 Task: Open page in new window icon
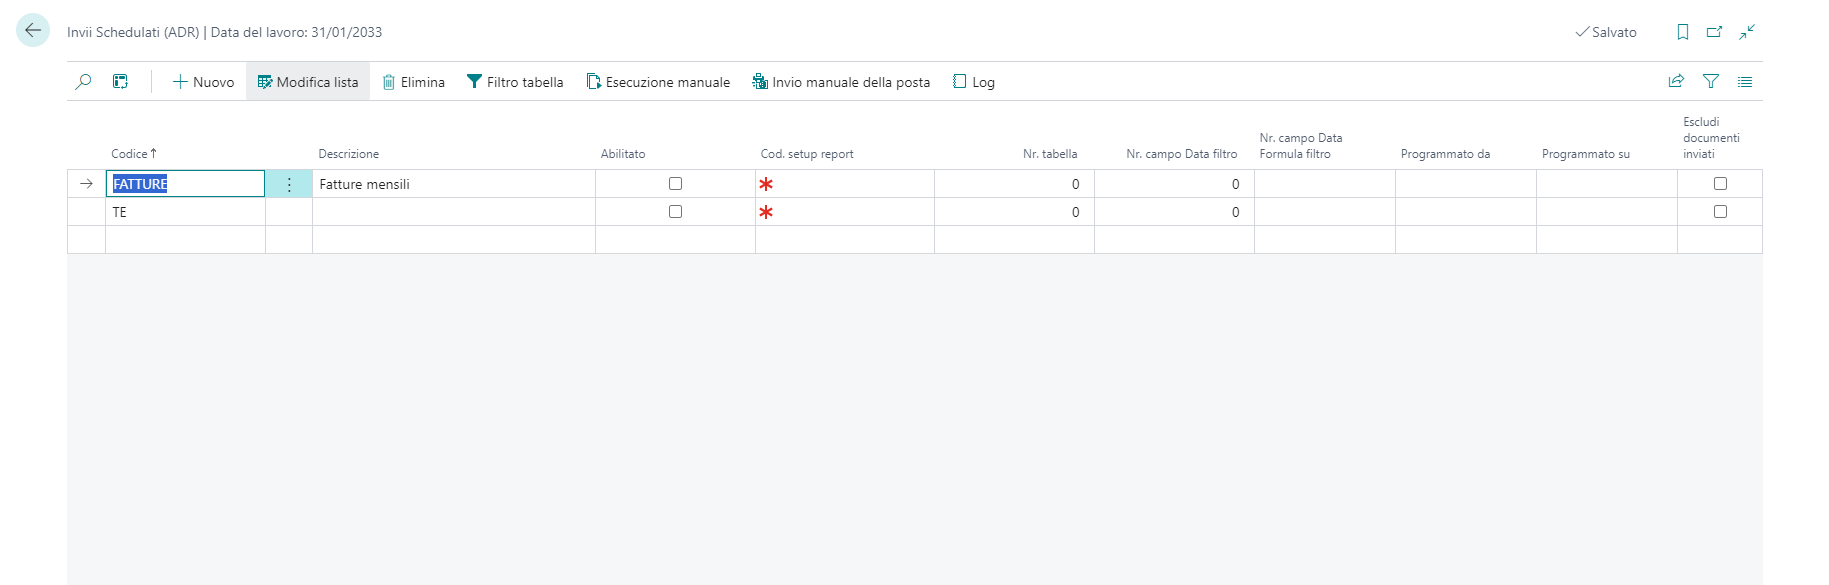click(x=1714, y=32)
